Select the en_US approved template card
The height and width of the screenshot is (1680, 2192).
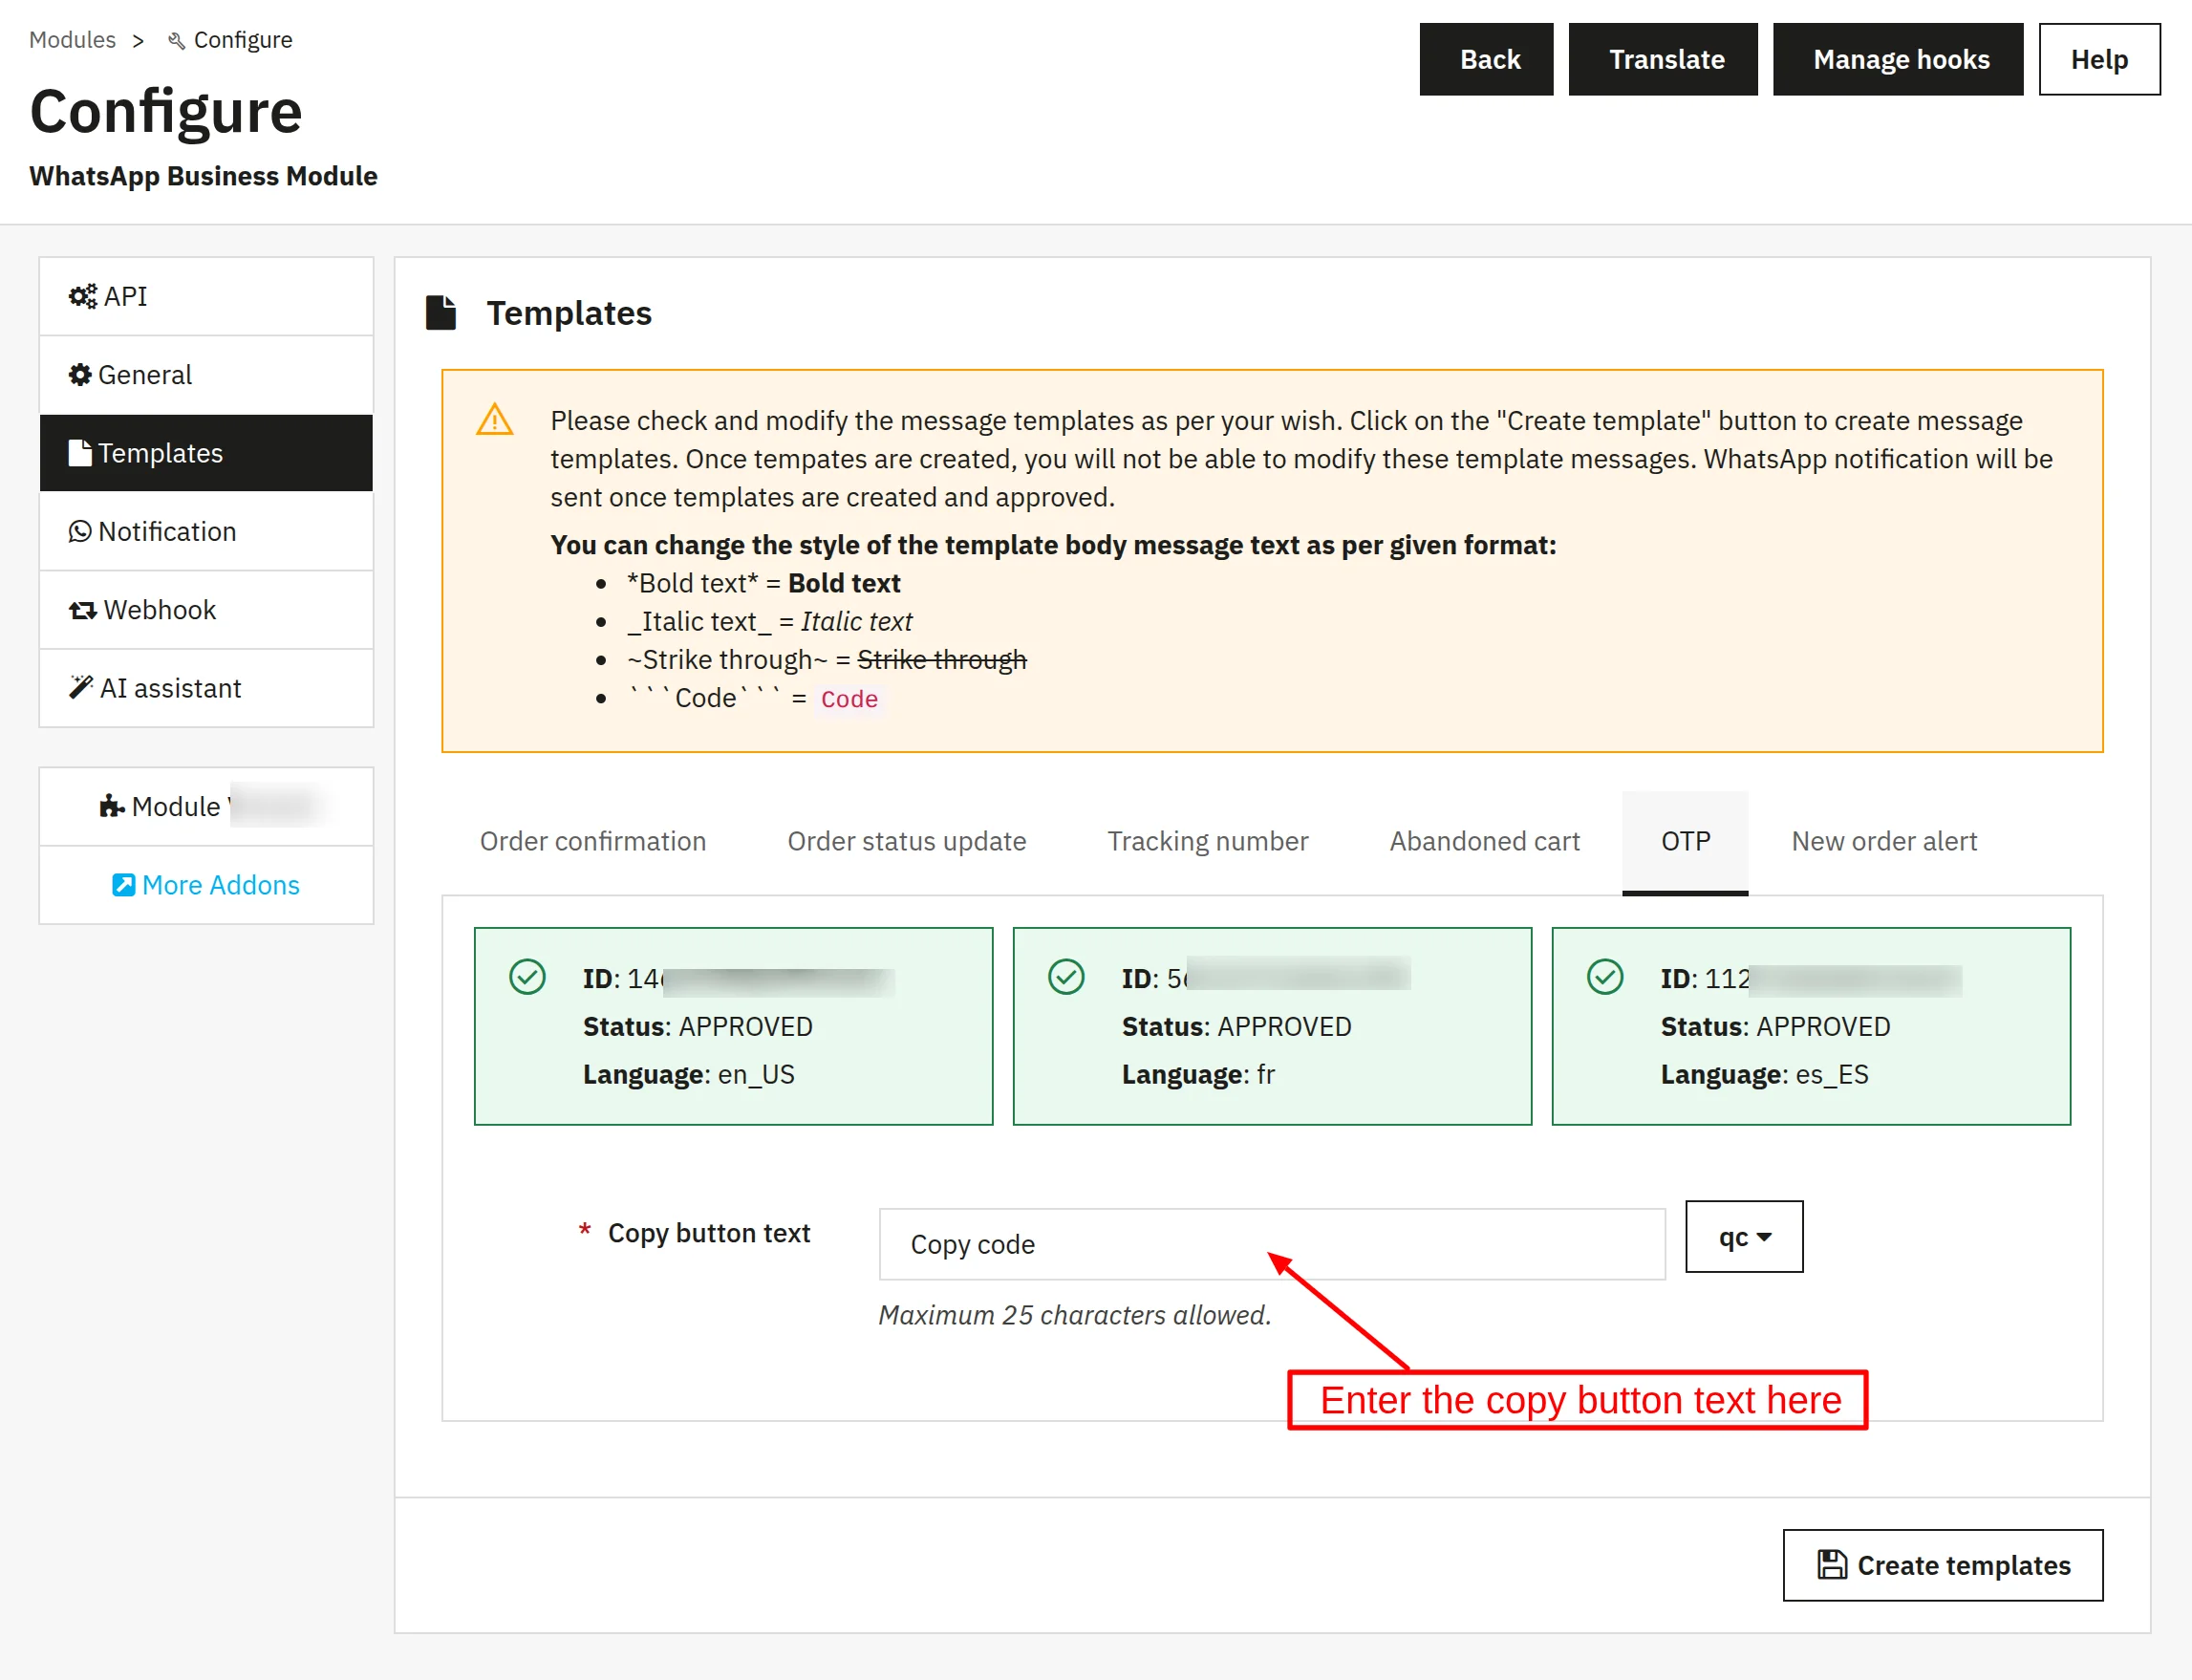pos(733,1026)
